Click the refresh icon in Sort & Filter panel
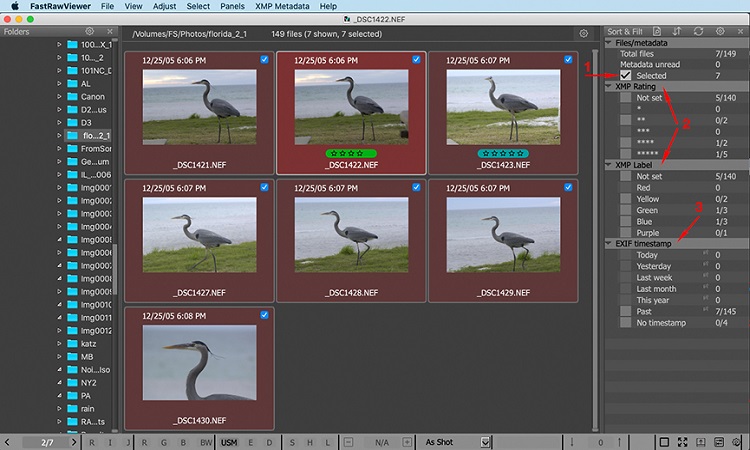This screenshot has width=750, height=450. [x=698, y=32]
